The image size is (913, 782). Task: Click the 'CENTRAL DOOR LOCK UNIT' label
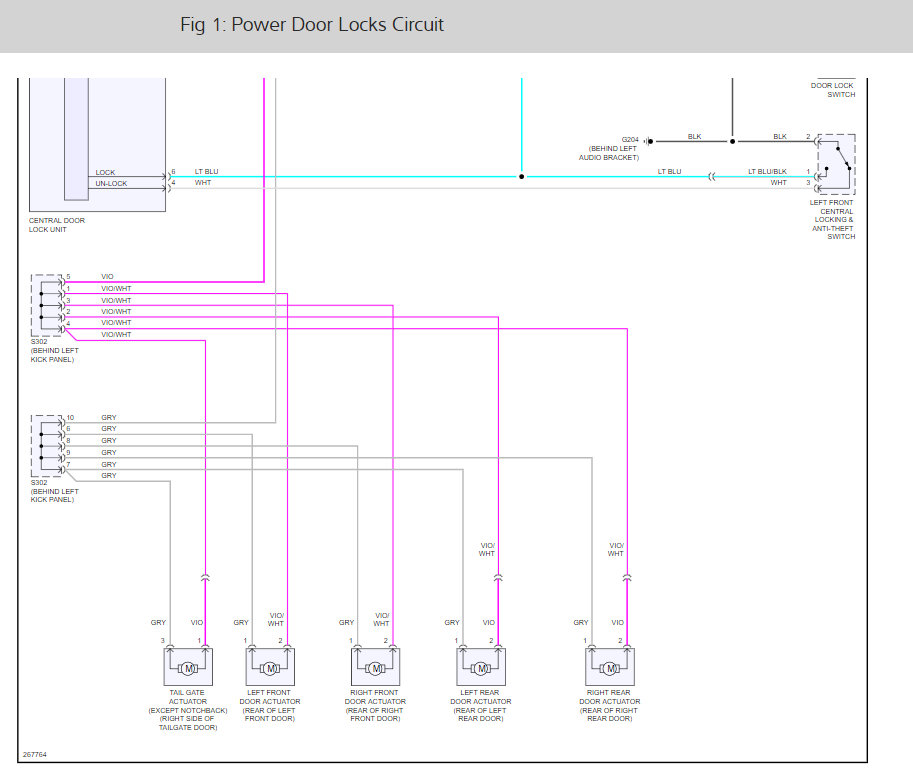click(56, 225)
